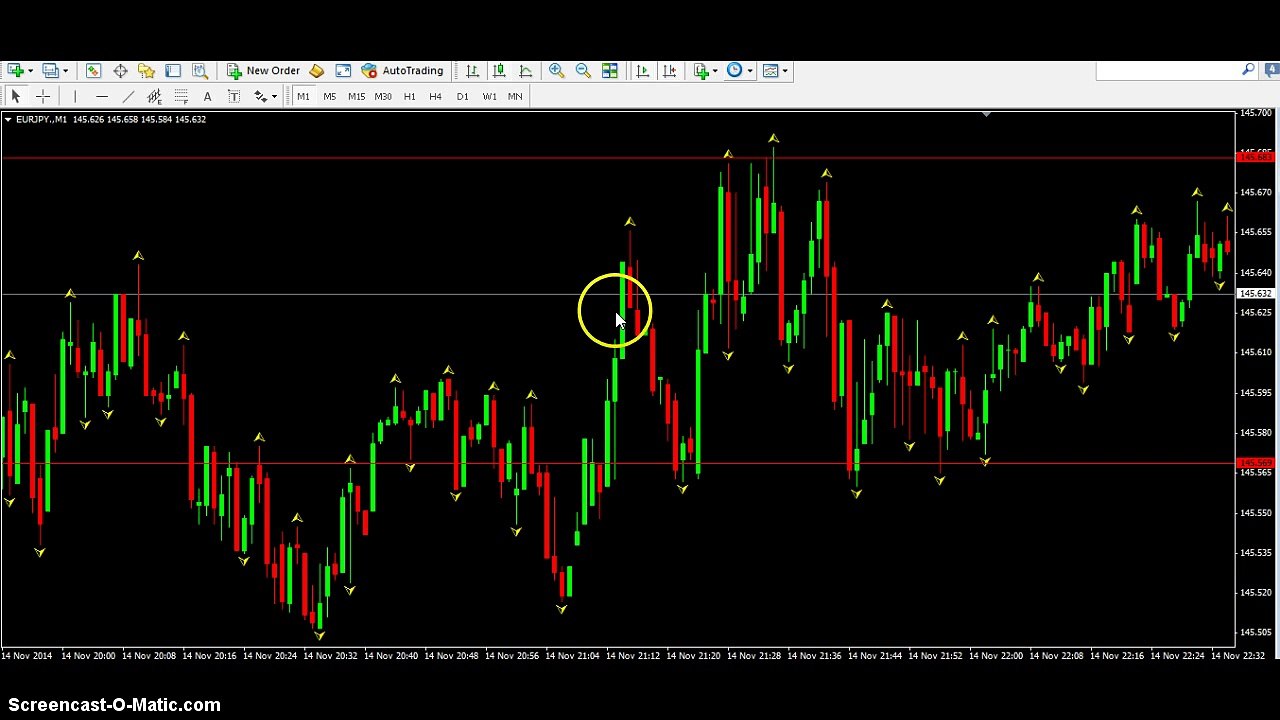Switch to line chart icon
1280x720 pixels.
[526, 70]
